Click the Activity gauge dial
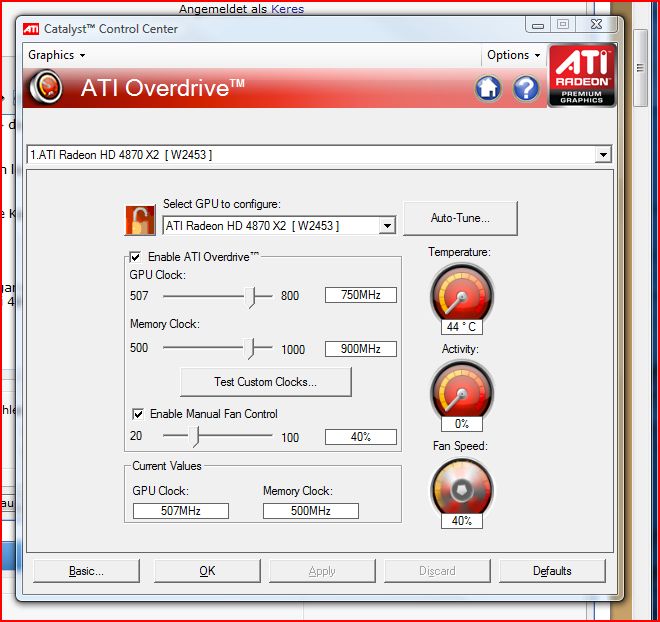660x622 pixels. pos(462,390)
